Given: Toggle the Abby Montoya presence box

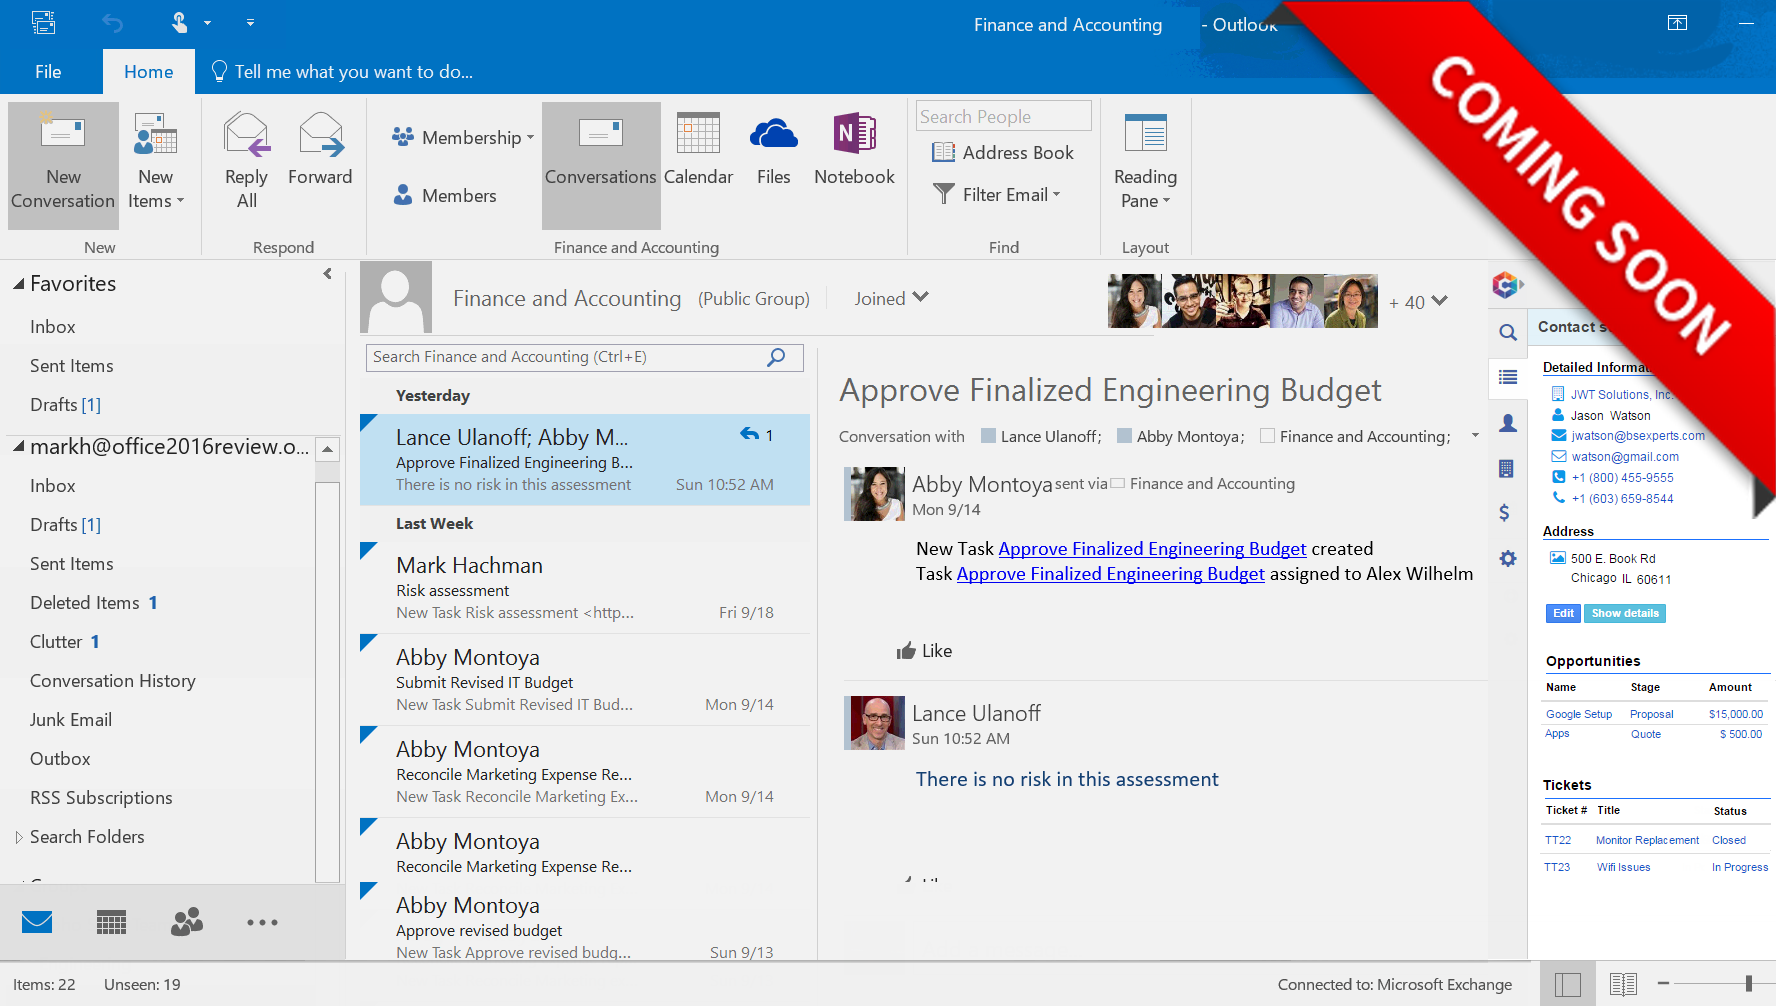Looking at the screenshot, I should (x=1124, y=436).
